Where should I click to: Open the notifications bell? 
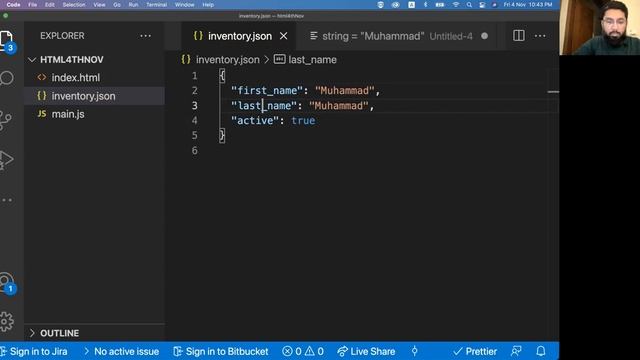click(x=541, y=351)
